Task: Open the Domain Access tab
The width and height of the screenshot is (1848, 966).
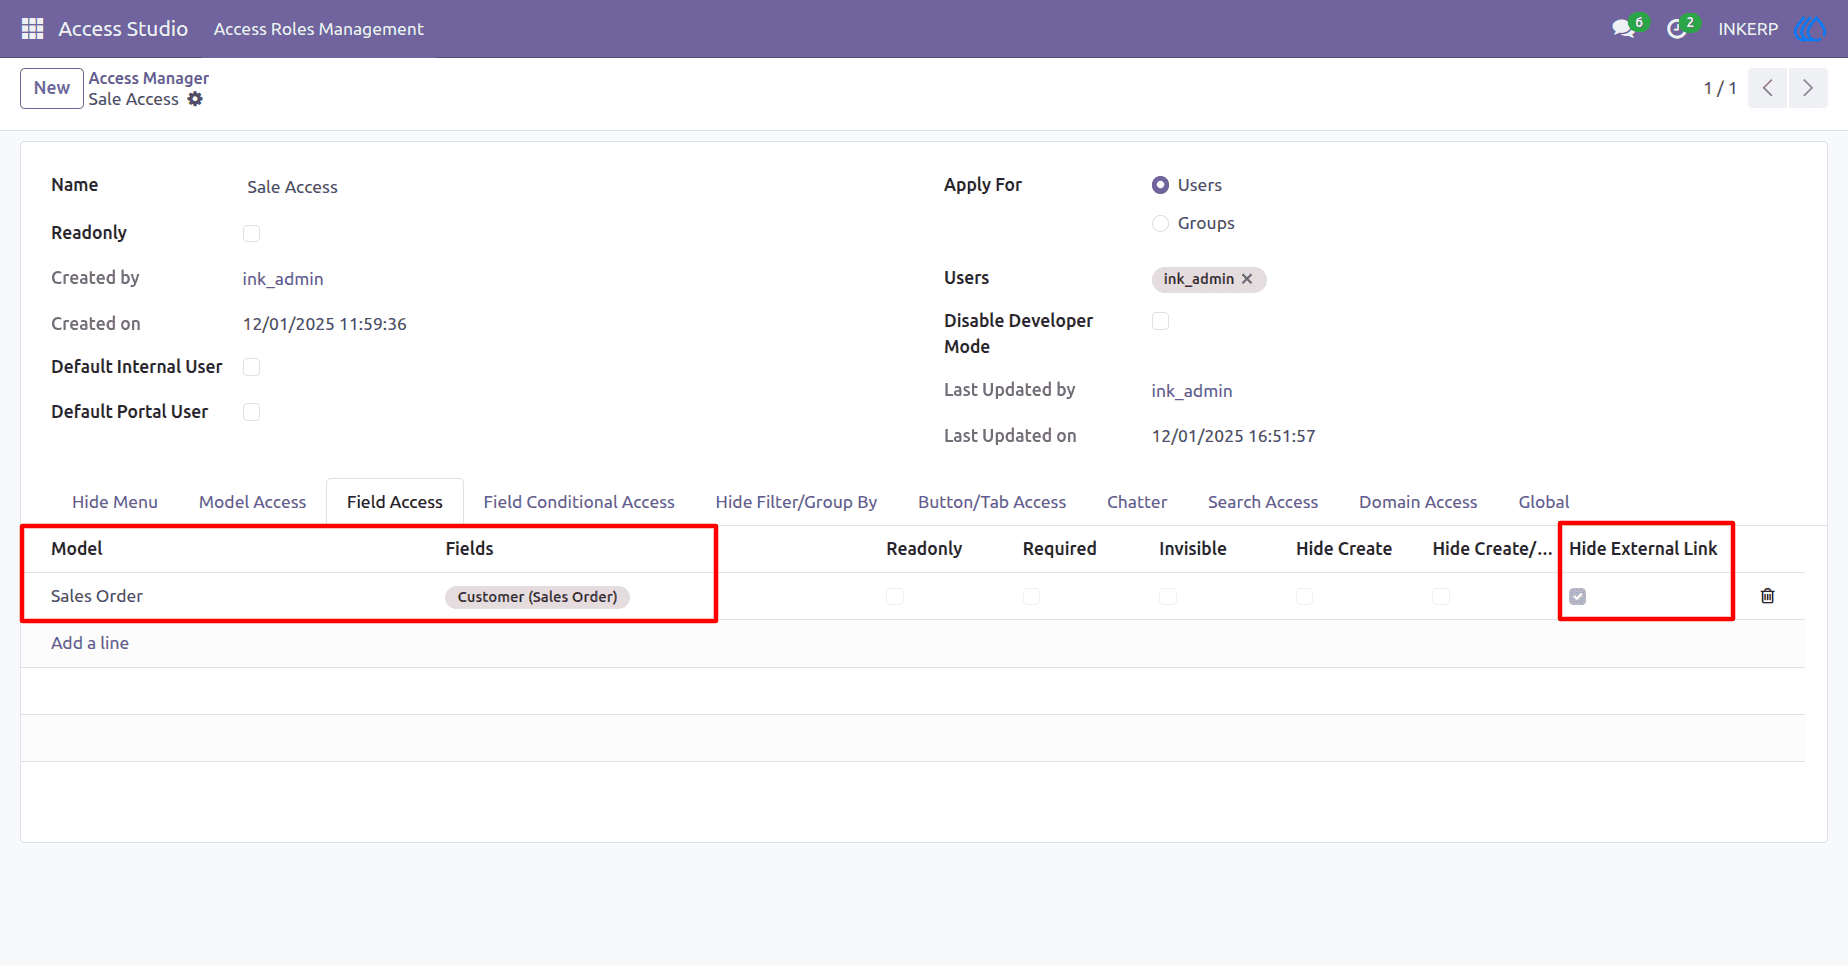Action: (1418, 502)
